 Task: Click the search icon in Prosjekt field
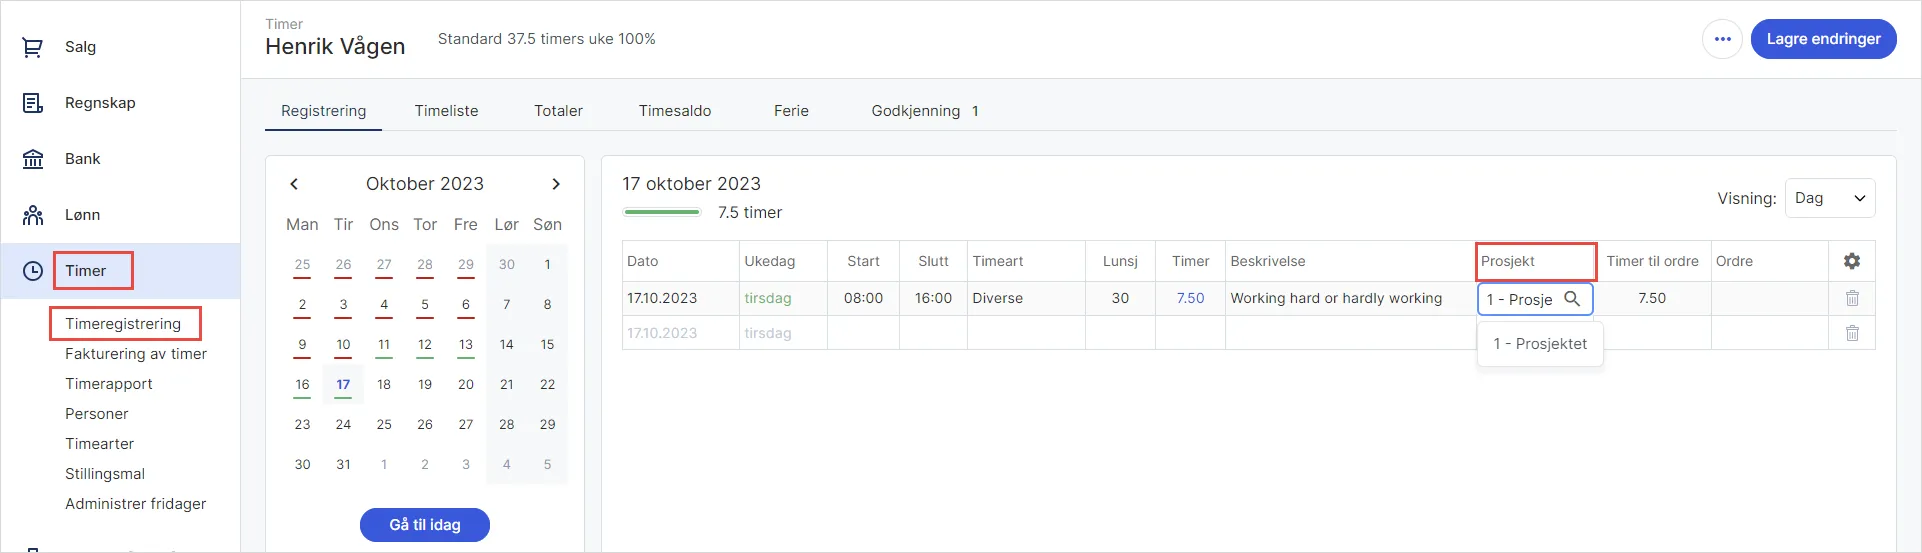1572,298
